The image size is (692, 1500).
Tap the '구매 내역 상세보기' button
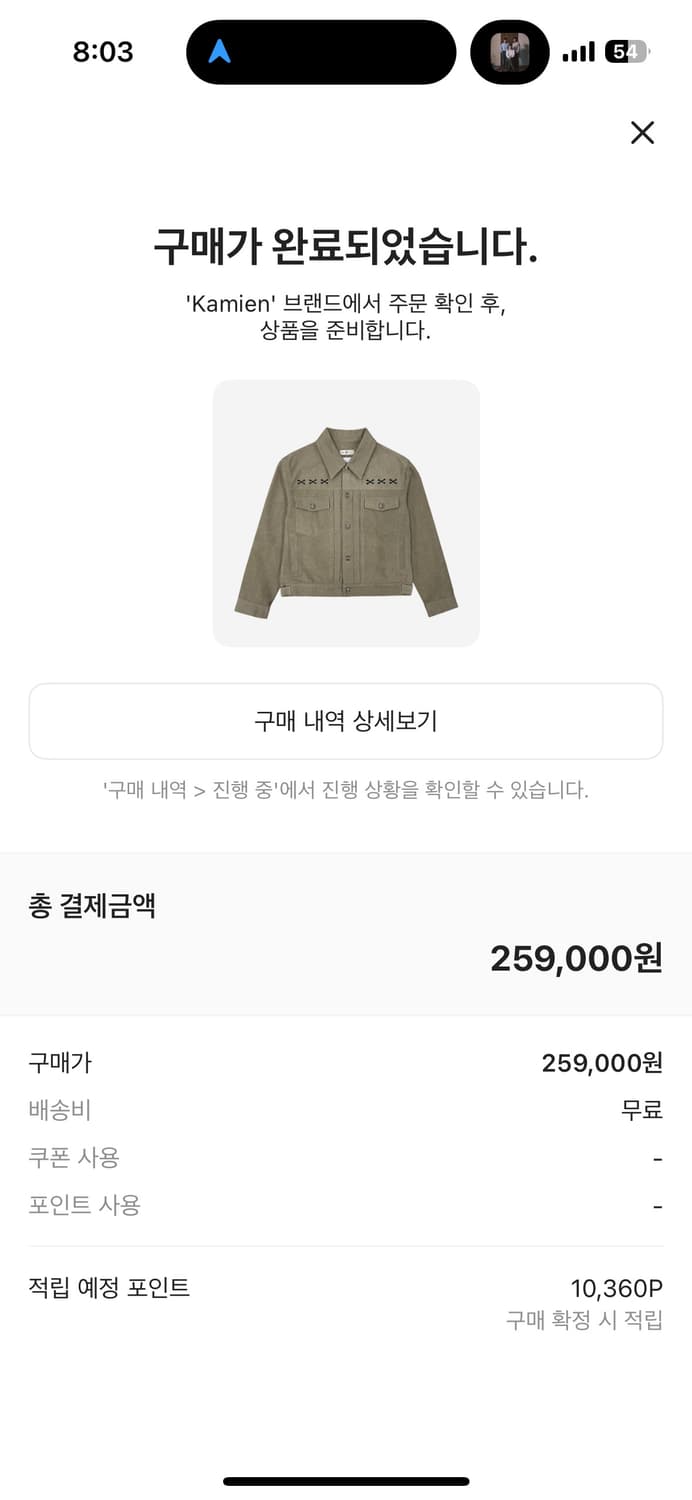coord(346,720)
